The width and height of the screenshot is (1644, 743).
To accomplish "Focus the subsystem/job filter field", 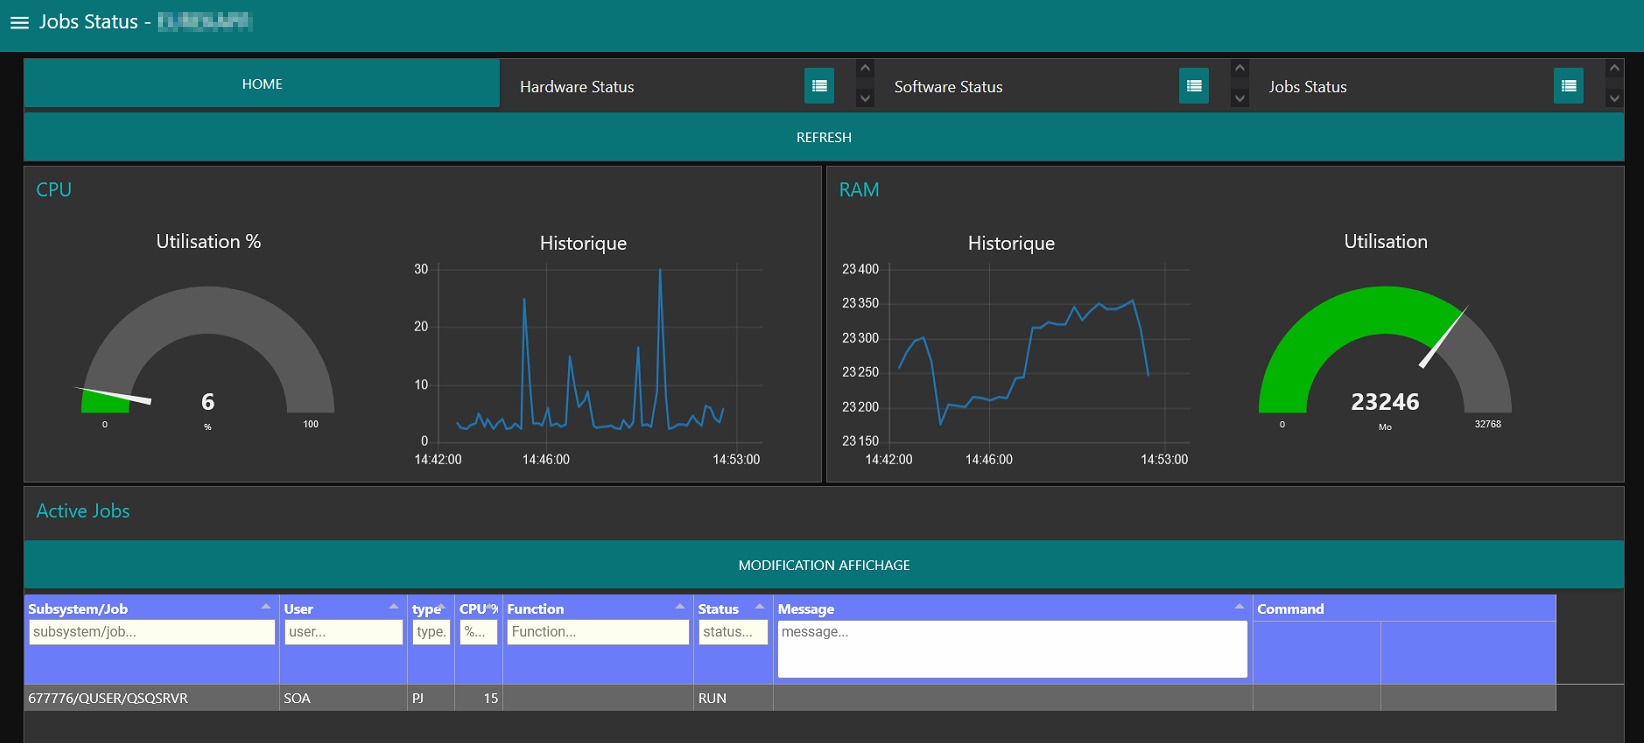I will (x=152, y=632).
